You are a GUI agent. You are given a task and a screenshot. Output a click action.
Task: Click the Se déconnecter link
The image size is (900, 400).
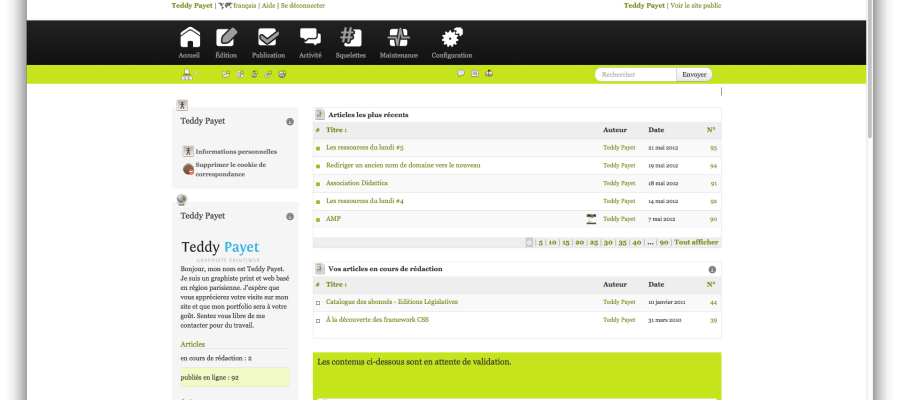tap(303, 6)
